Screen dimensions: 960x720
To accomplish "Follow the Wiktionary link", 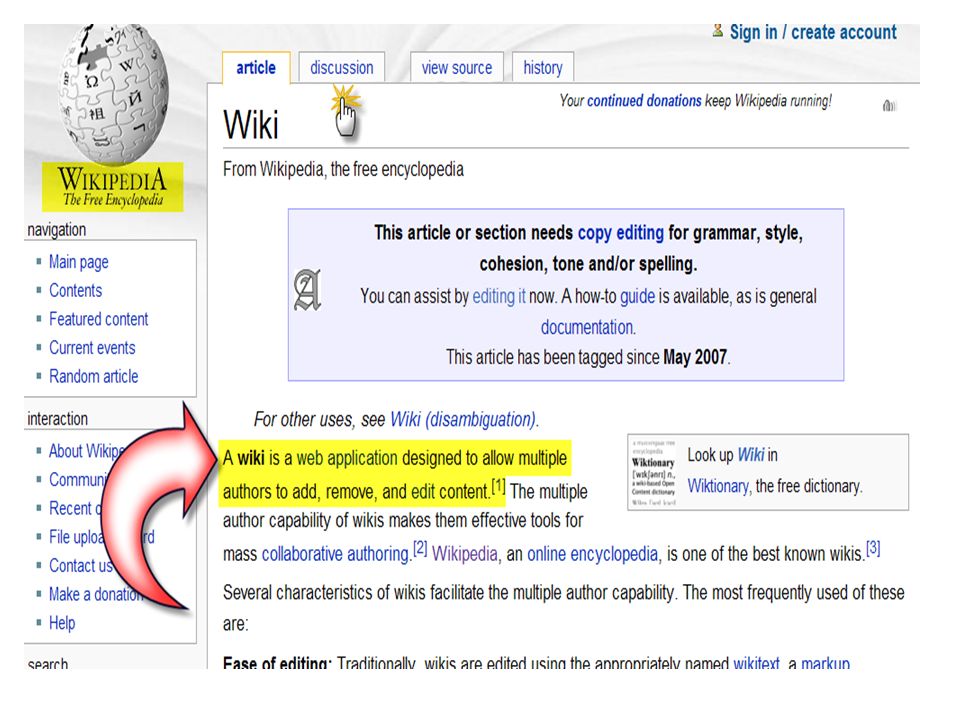I will (x=718, y=486).
